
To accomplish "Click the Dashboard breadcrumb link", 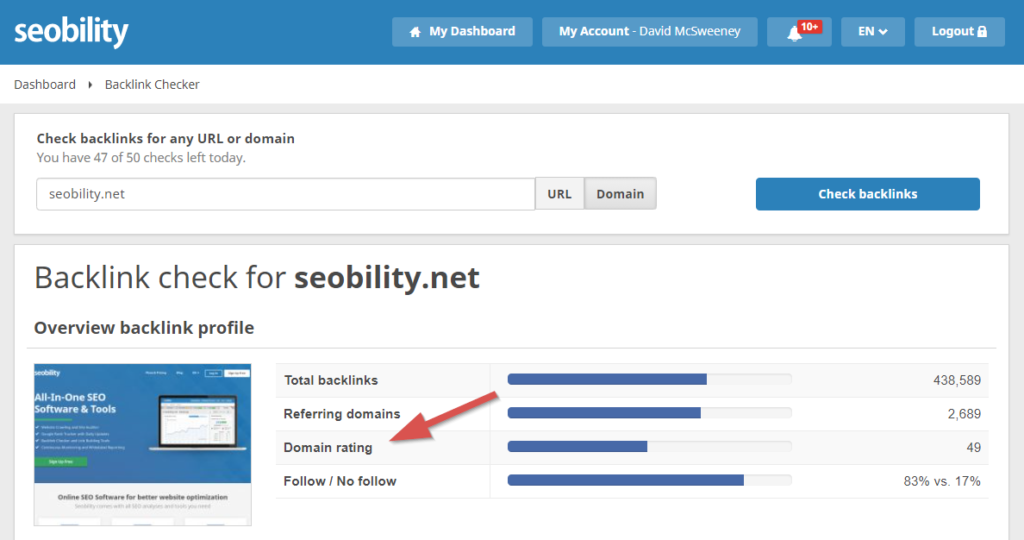I will [44, 85].
